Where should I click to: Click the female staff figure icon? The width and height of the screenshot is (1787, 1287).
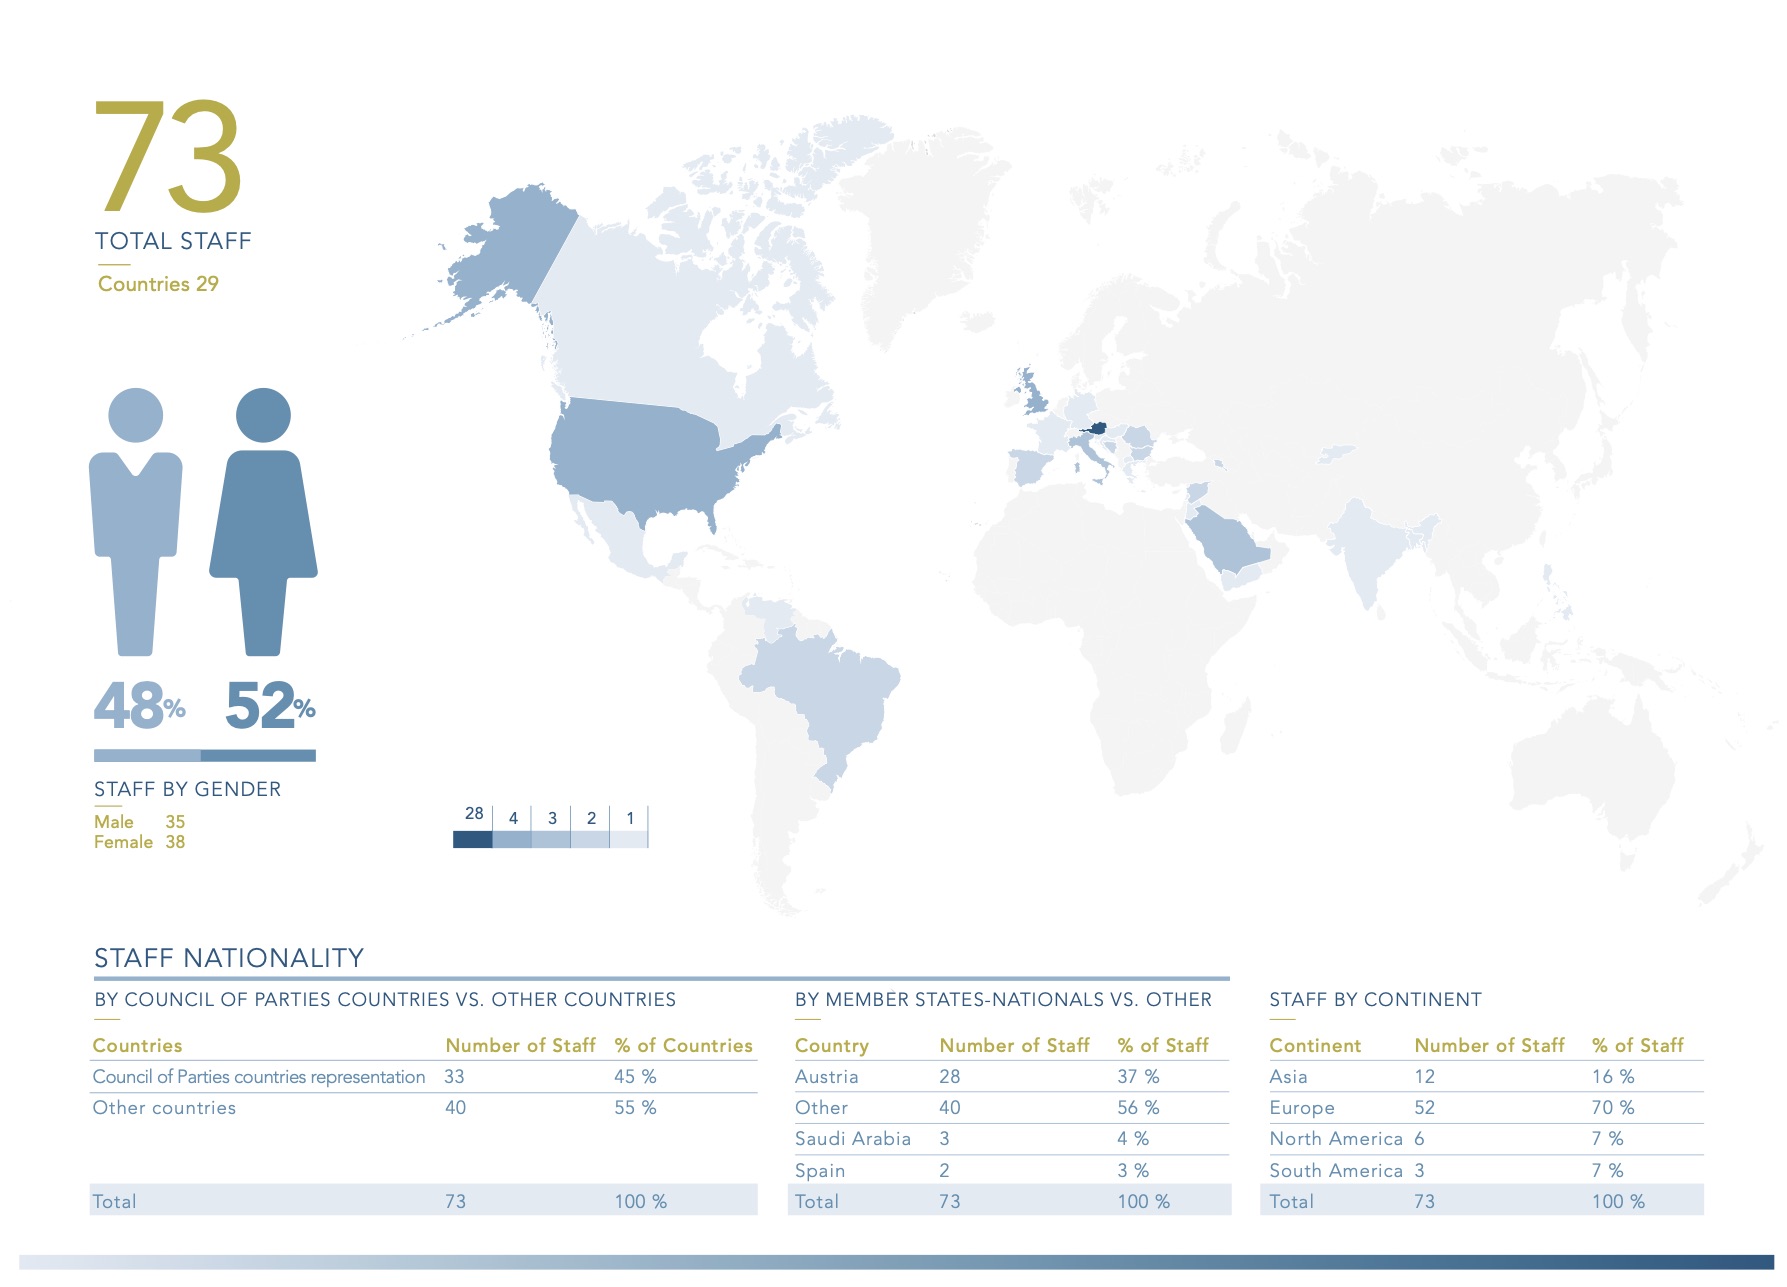click(x=263, y=521)
